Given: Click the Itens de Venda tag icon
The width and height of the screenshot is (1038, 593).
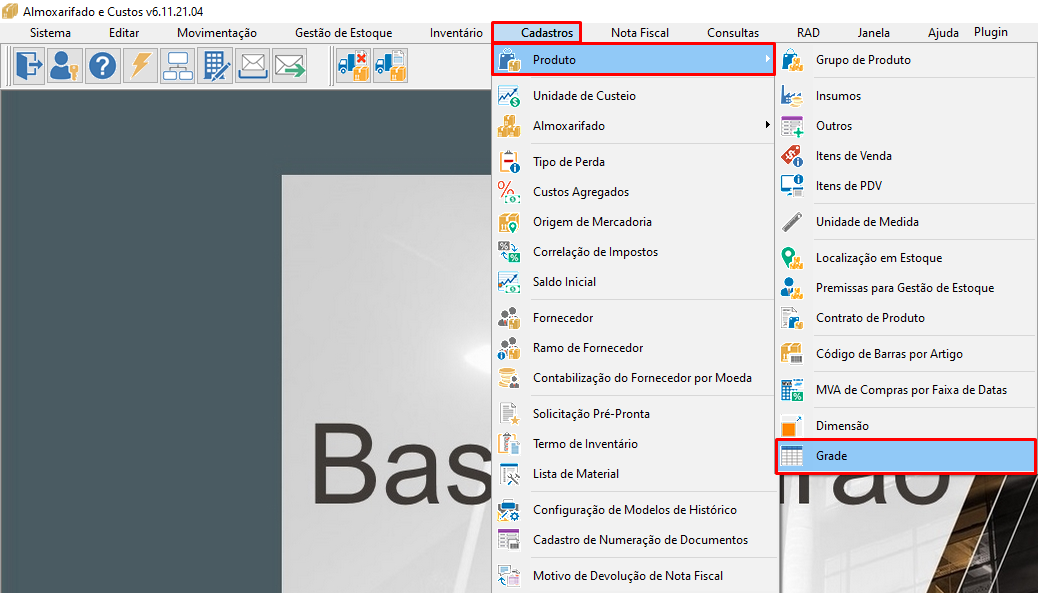Looking at the screenshot, I should point(792,156).
